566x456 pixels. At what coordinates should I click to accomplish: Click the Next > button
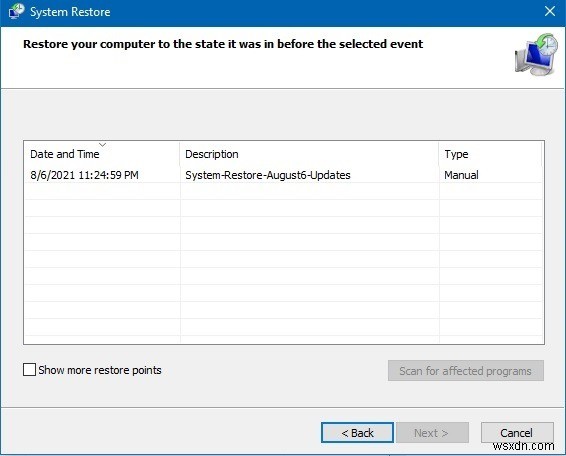[432, 433]
